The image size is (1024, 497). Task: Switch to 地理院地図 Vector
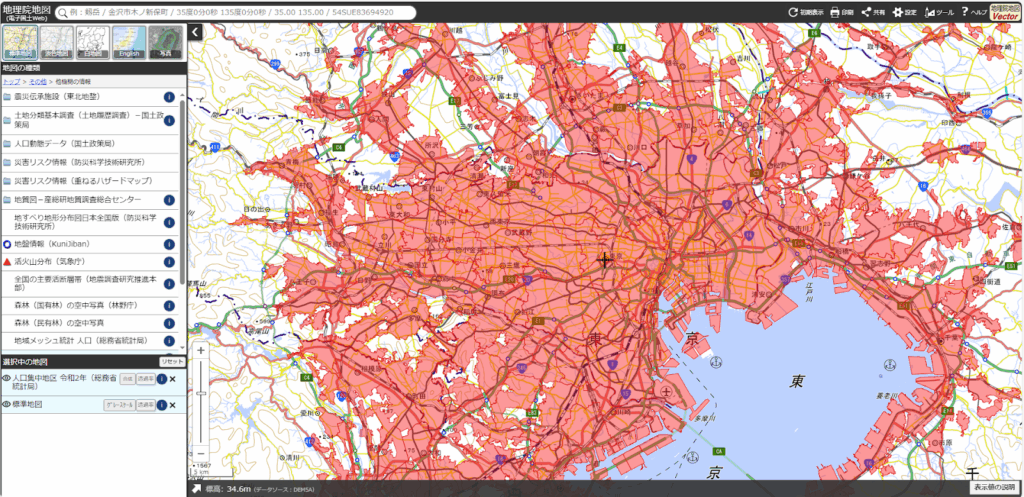coord(1006,12)
